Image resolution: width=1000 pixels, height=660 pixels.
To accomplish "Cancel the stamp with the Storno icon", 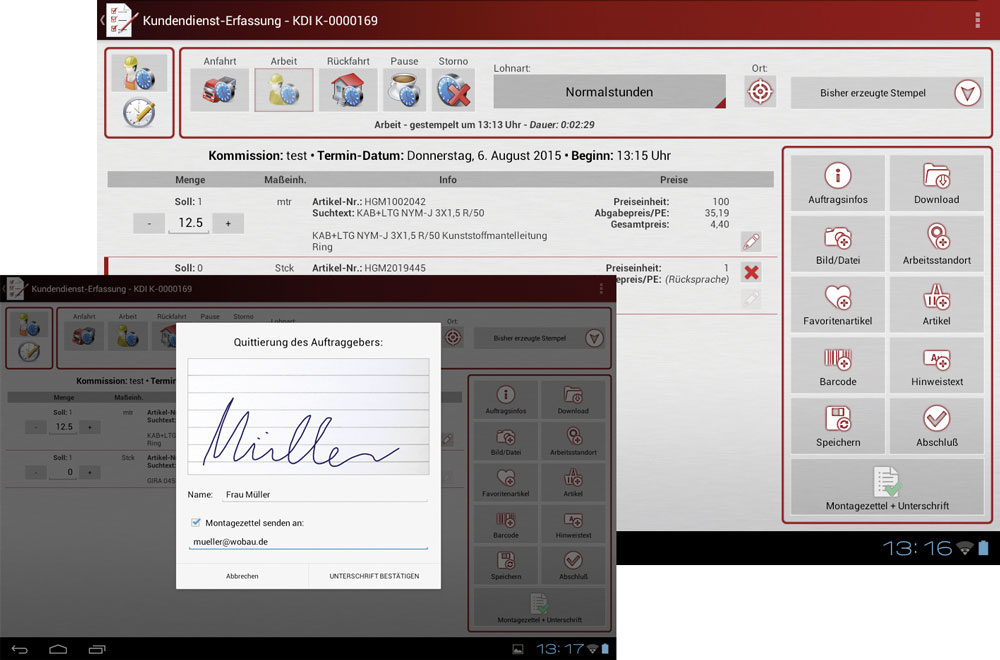I will point(453,90).
